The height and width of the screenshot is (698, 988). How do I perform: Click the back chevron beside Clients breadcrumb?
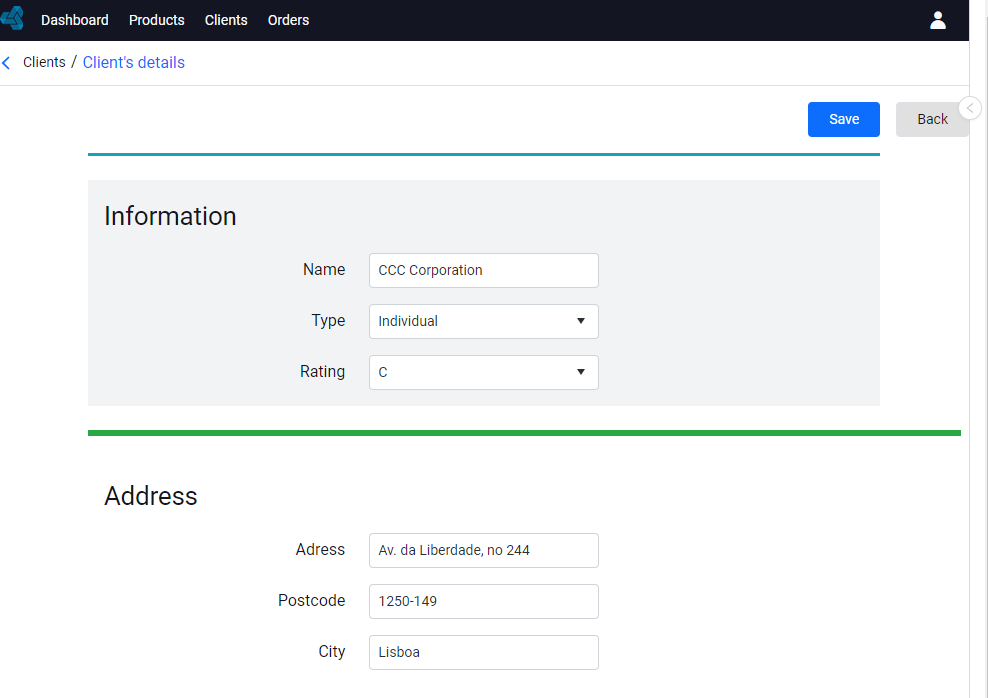pos(6,62)
